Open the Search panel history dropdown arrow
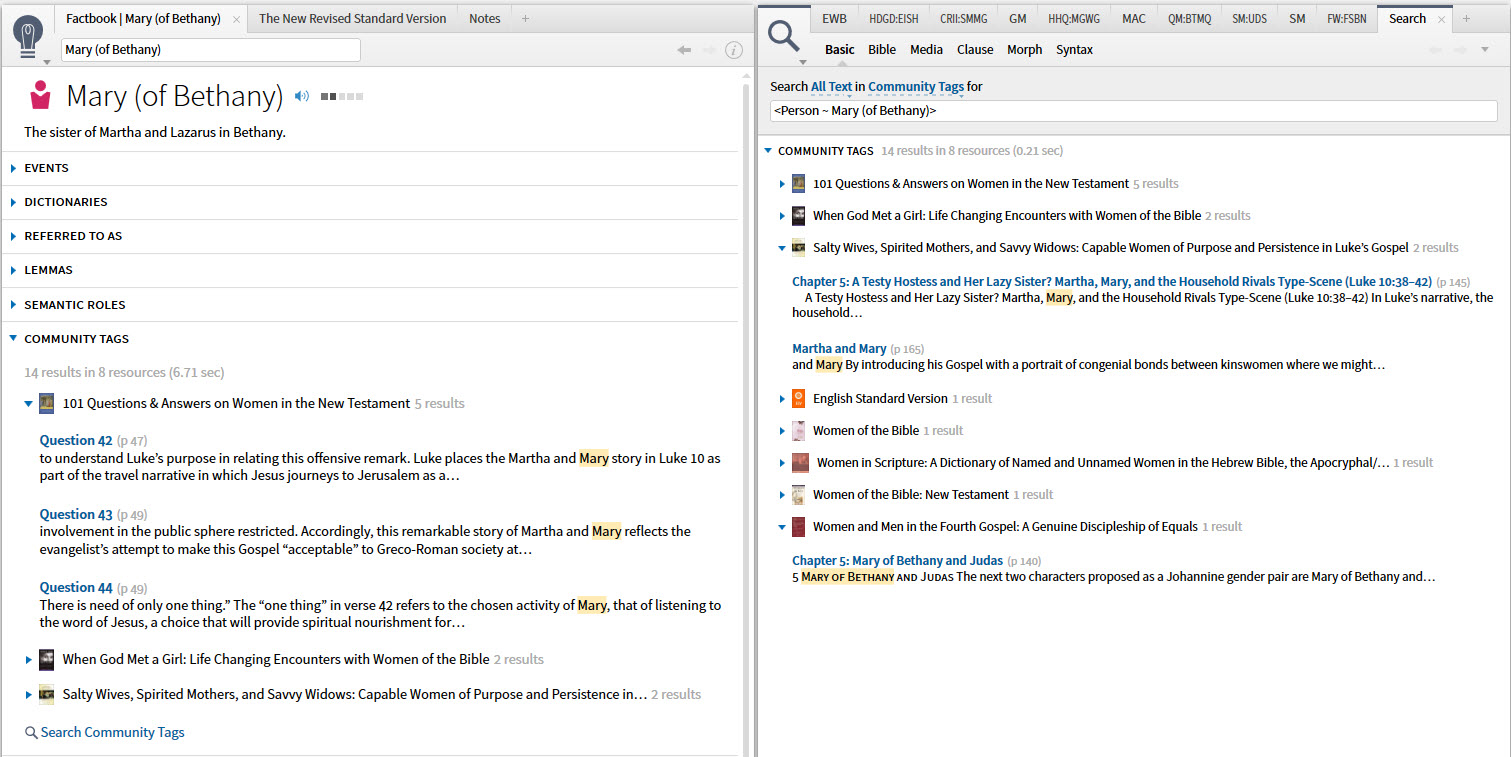 1485,50
